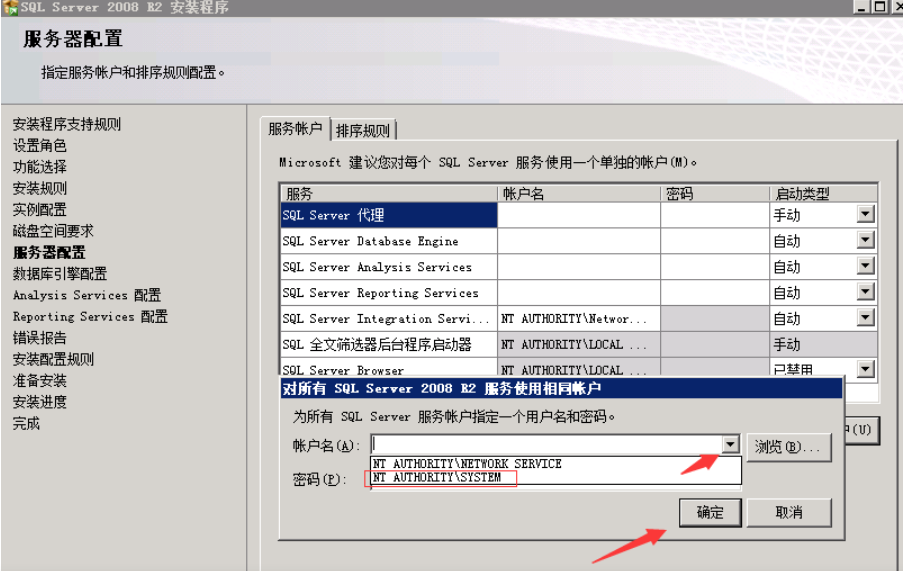Click 功能选择 in the sidebar
This screenshot has height=571, width=903.
[x=40, y=167]
